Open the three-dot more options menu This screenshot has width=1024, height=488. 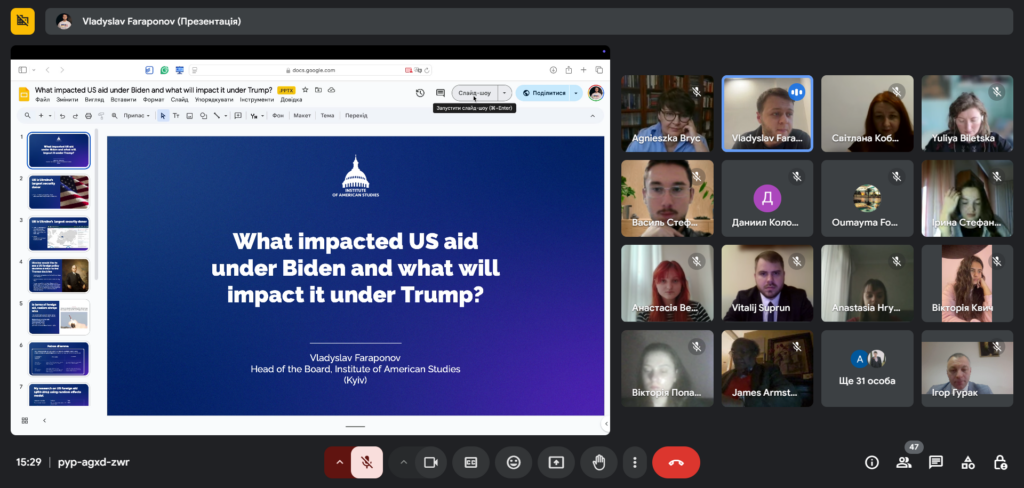click(635, 462)
